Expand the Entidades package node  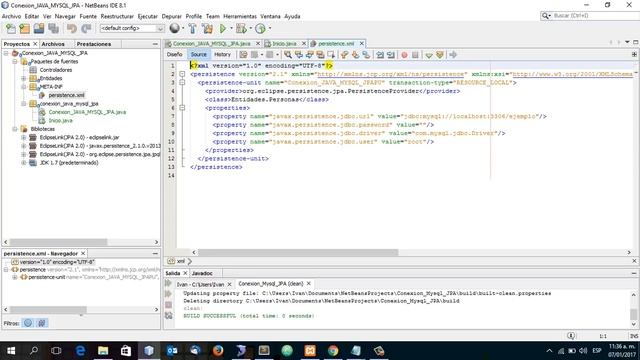24,78
